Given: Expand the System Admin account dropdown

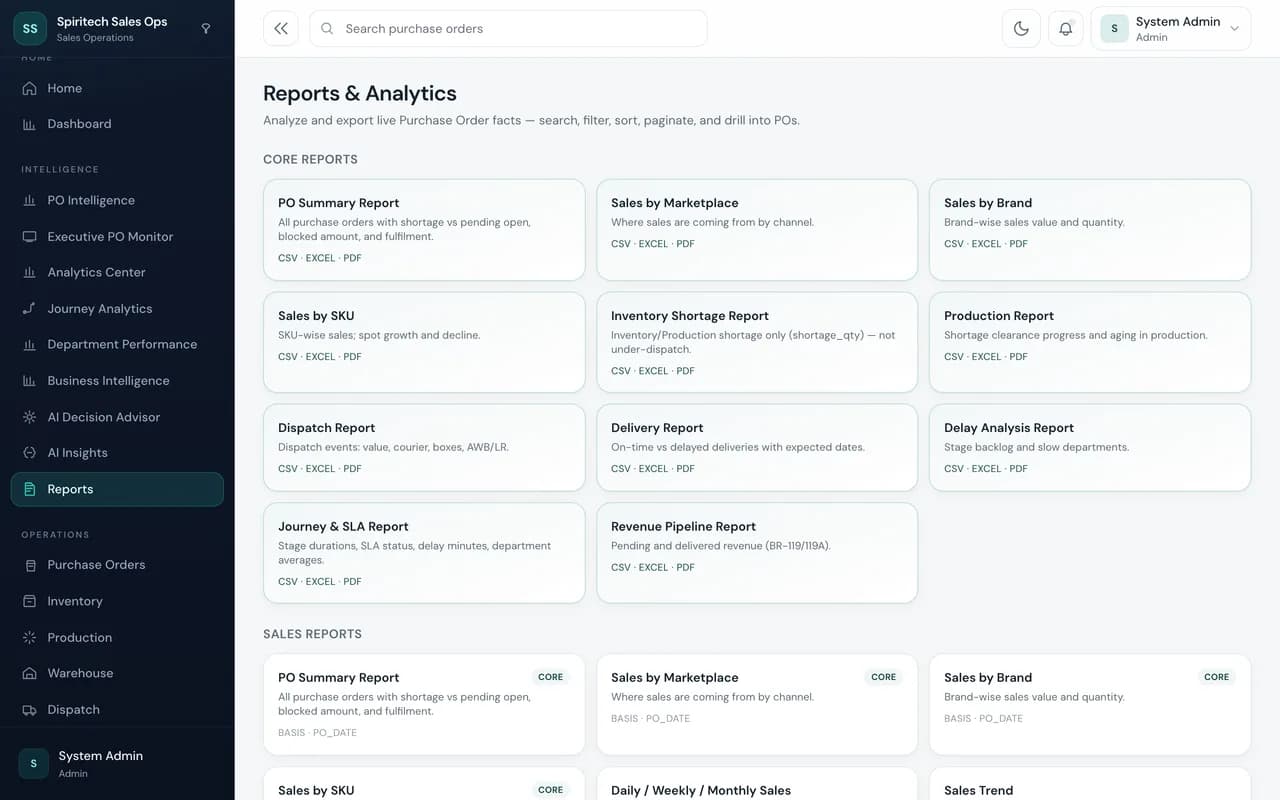Looking at the screenshot, I should (x=1170, y=29).
